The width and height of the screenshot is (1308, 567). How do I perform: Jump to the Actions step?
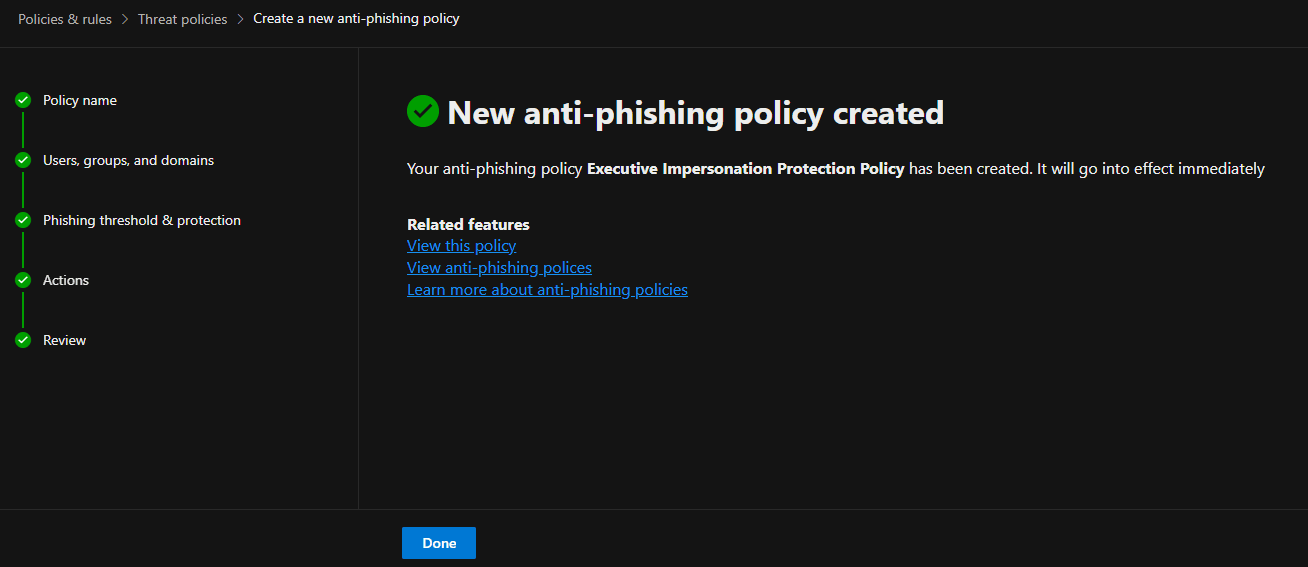point(66,280)
